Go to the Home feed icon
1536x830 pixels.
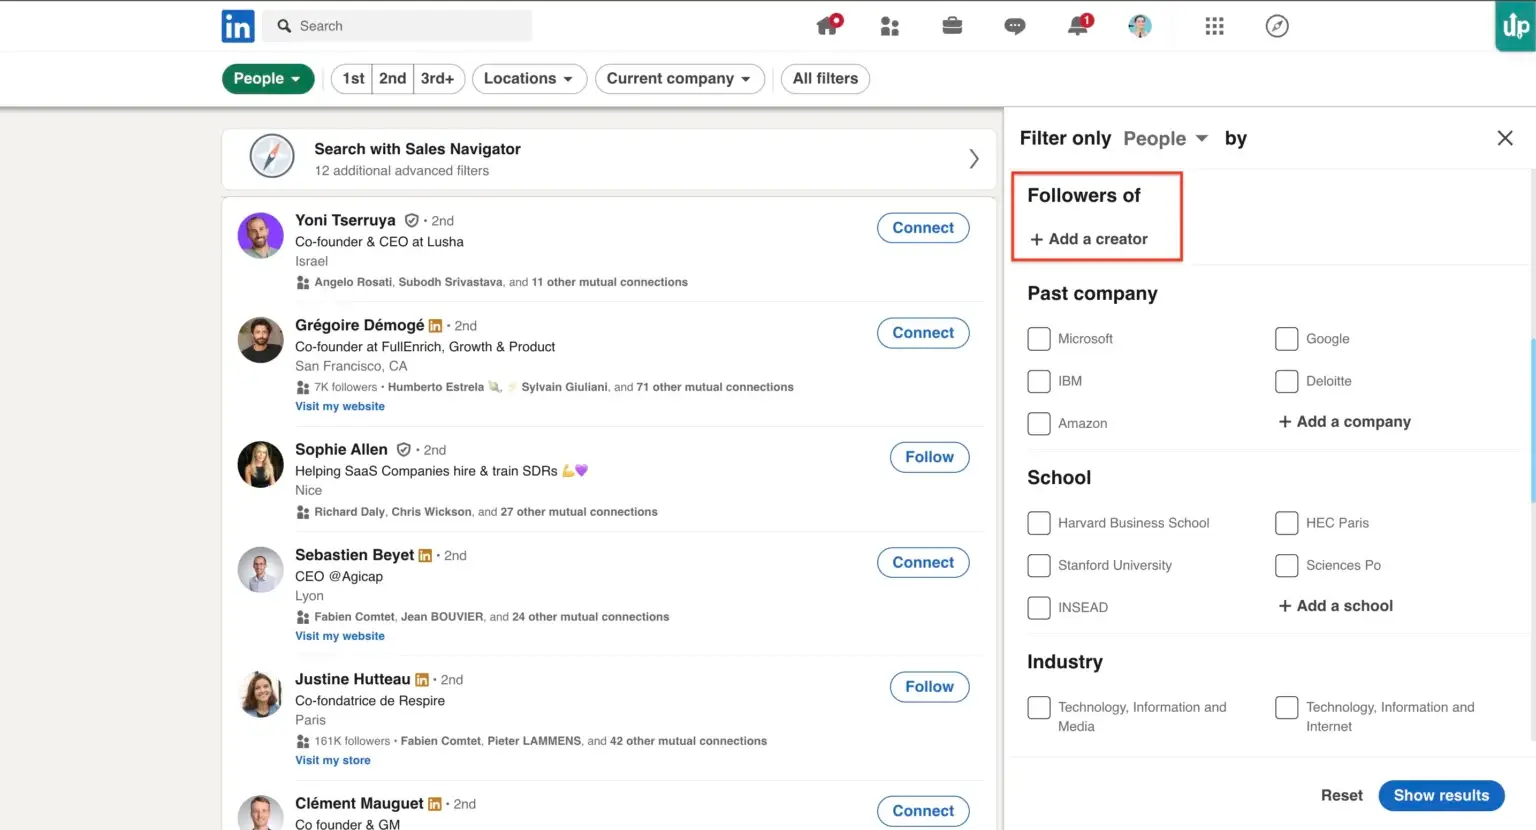829,25
